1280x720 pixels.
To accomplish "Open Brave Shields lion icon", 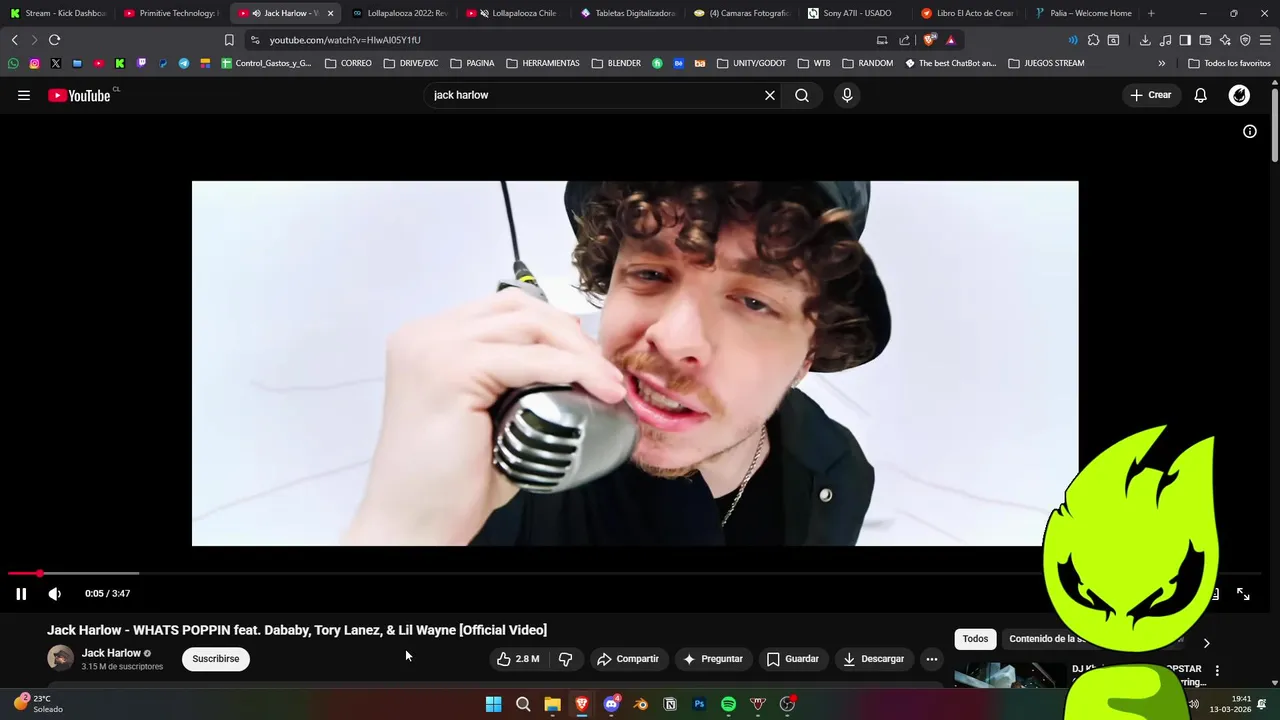I will pos(929,40).
